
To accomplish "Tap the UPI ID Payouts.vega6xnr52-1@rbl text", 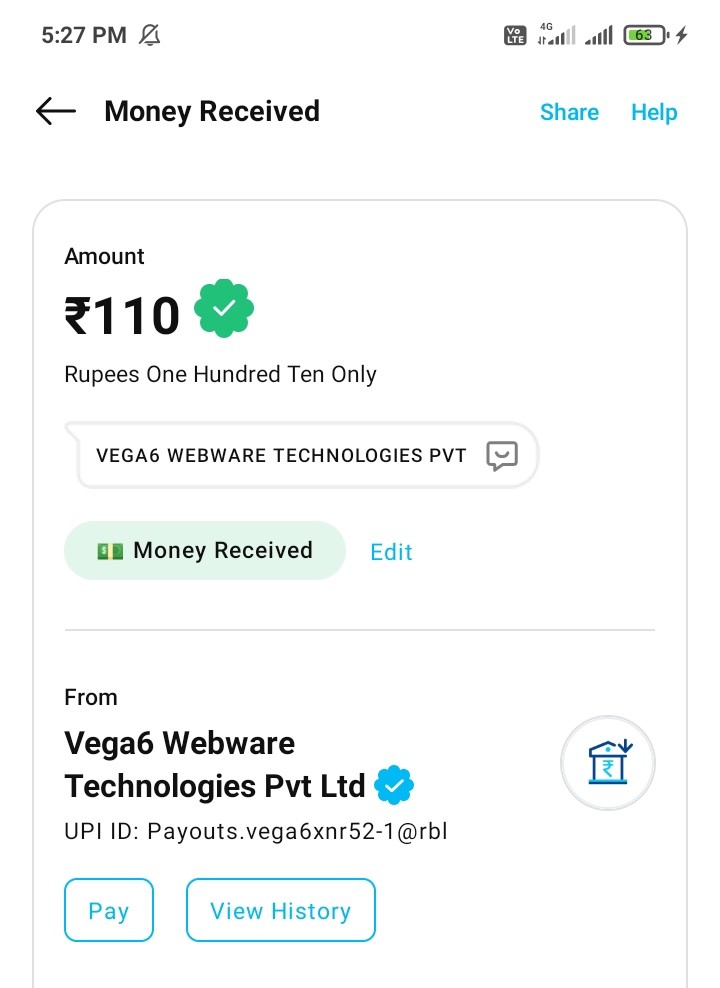I will (x=256, y=832).
